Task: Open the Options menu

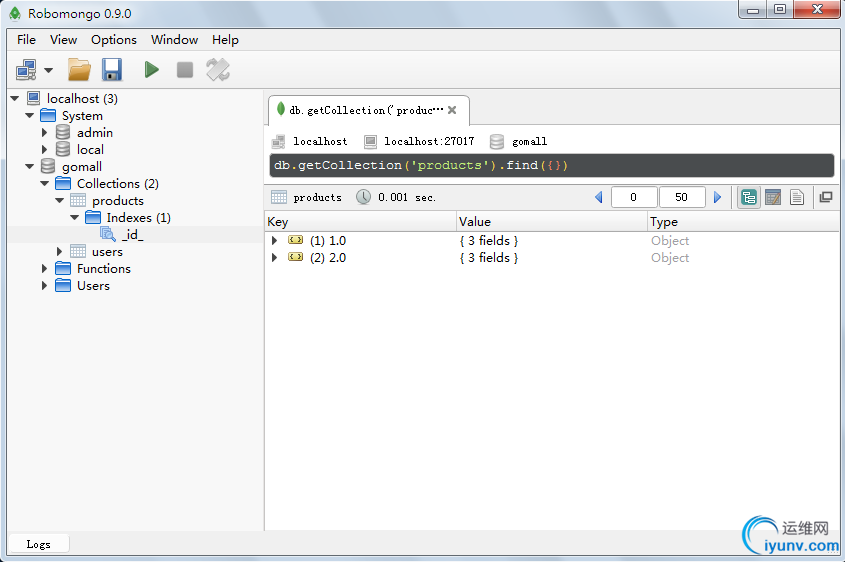Action: [114, 40]
